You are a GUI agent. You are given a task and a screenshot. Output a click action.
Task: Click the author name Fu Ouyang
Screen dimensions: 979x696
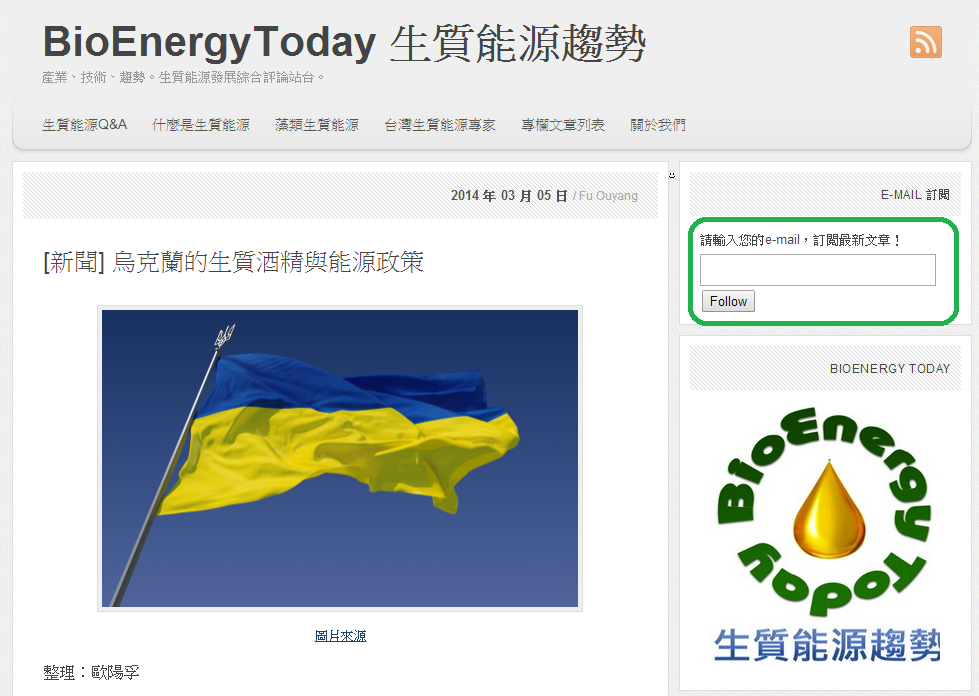[608, 196]
